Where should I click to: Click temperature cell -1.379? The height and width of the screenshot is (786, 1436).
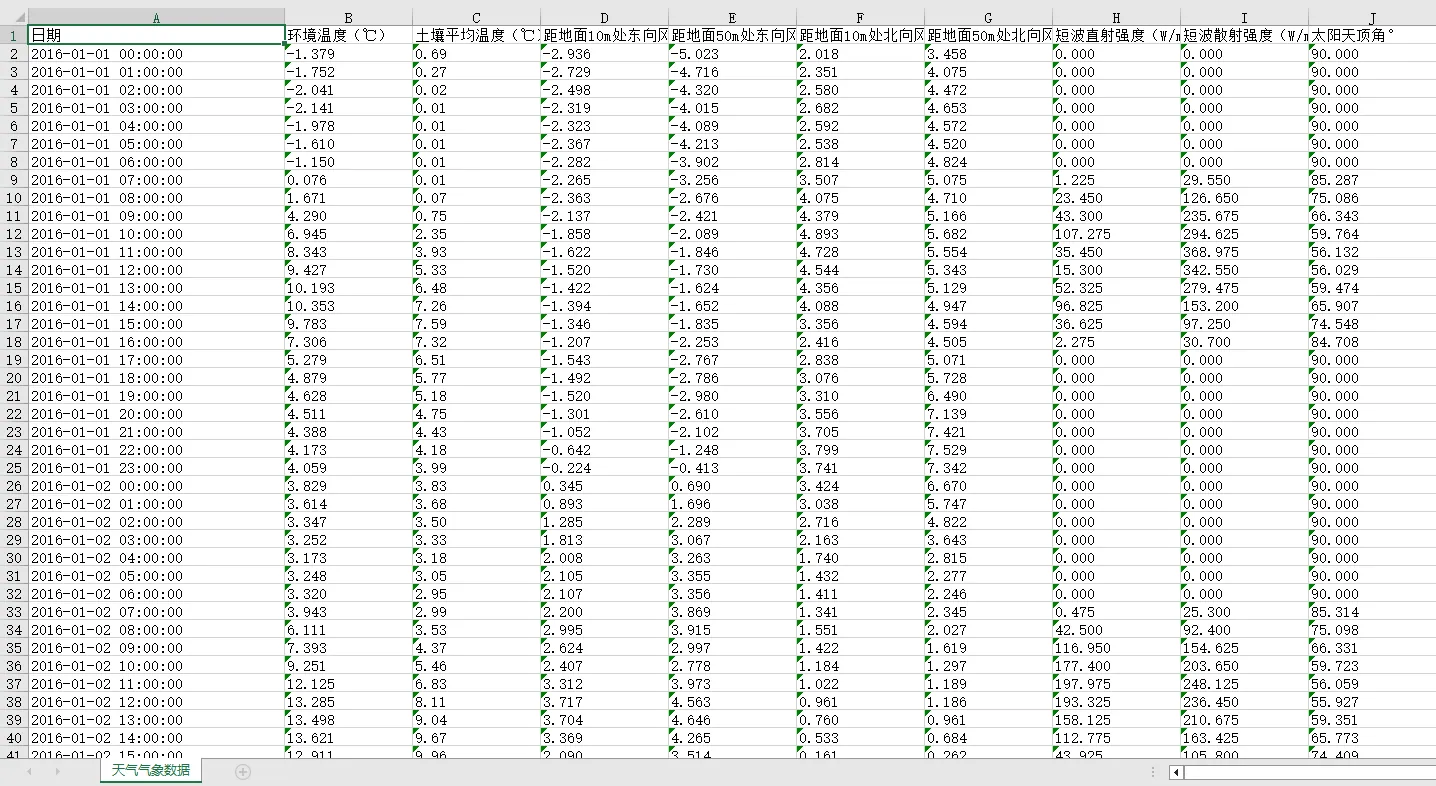pos(348,54)
